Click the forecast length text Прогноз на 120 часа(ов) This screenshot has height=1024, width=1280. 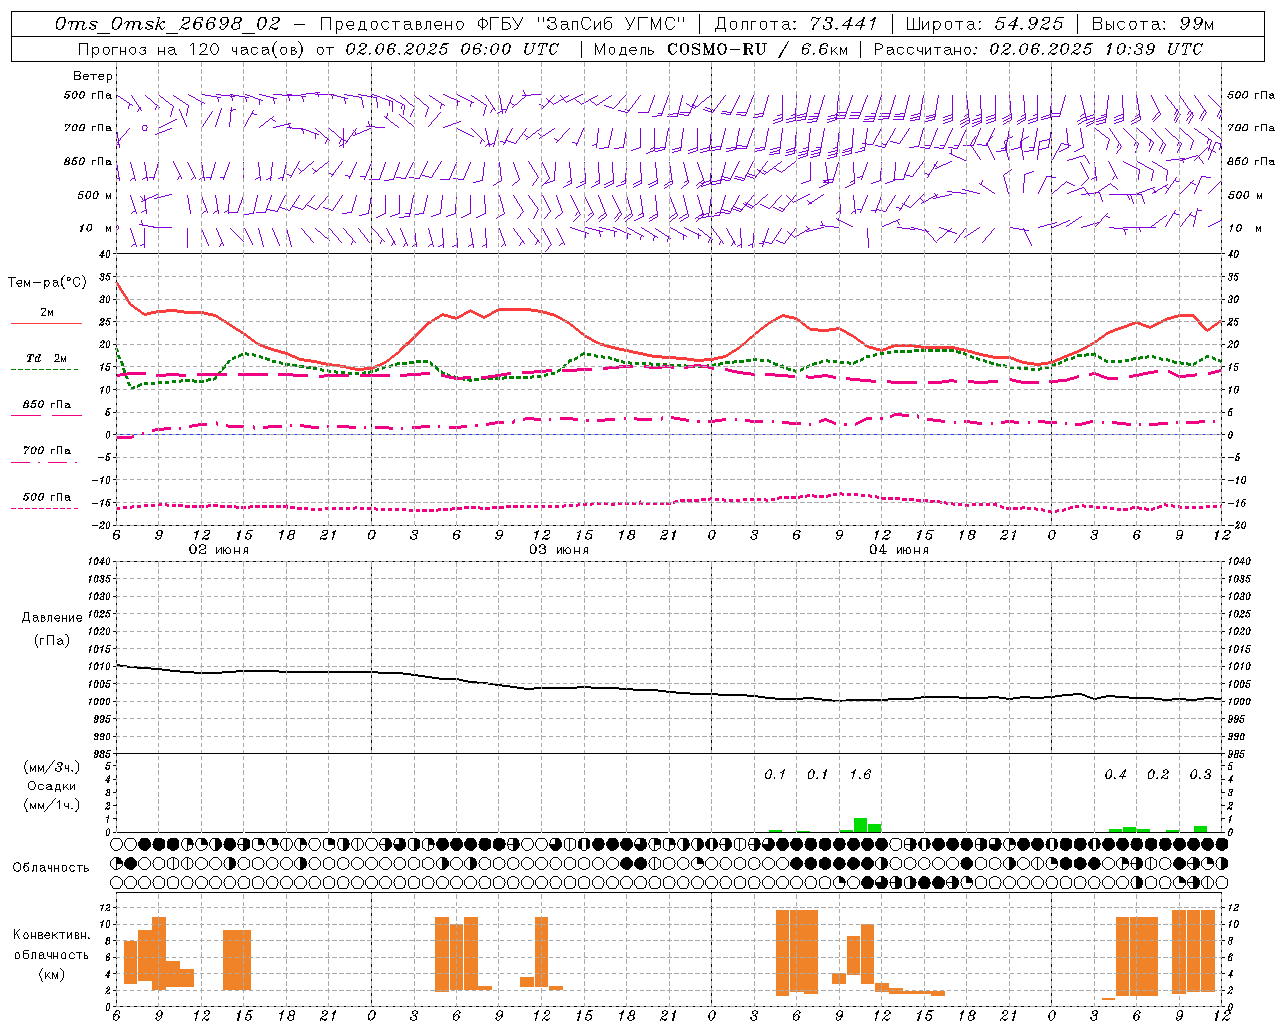[193, 49]
